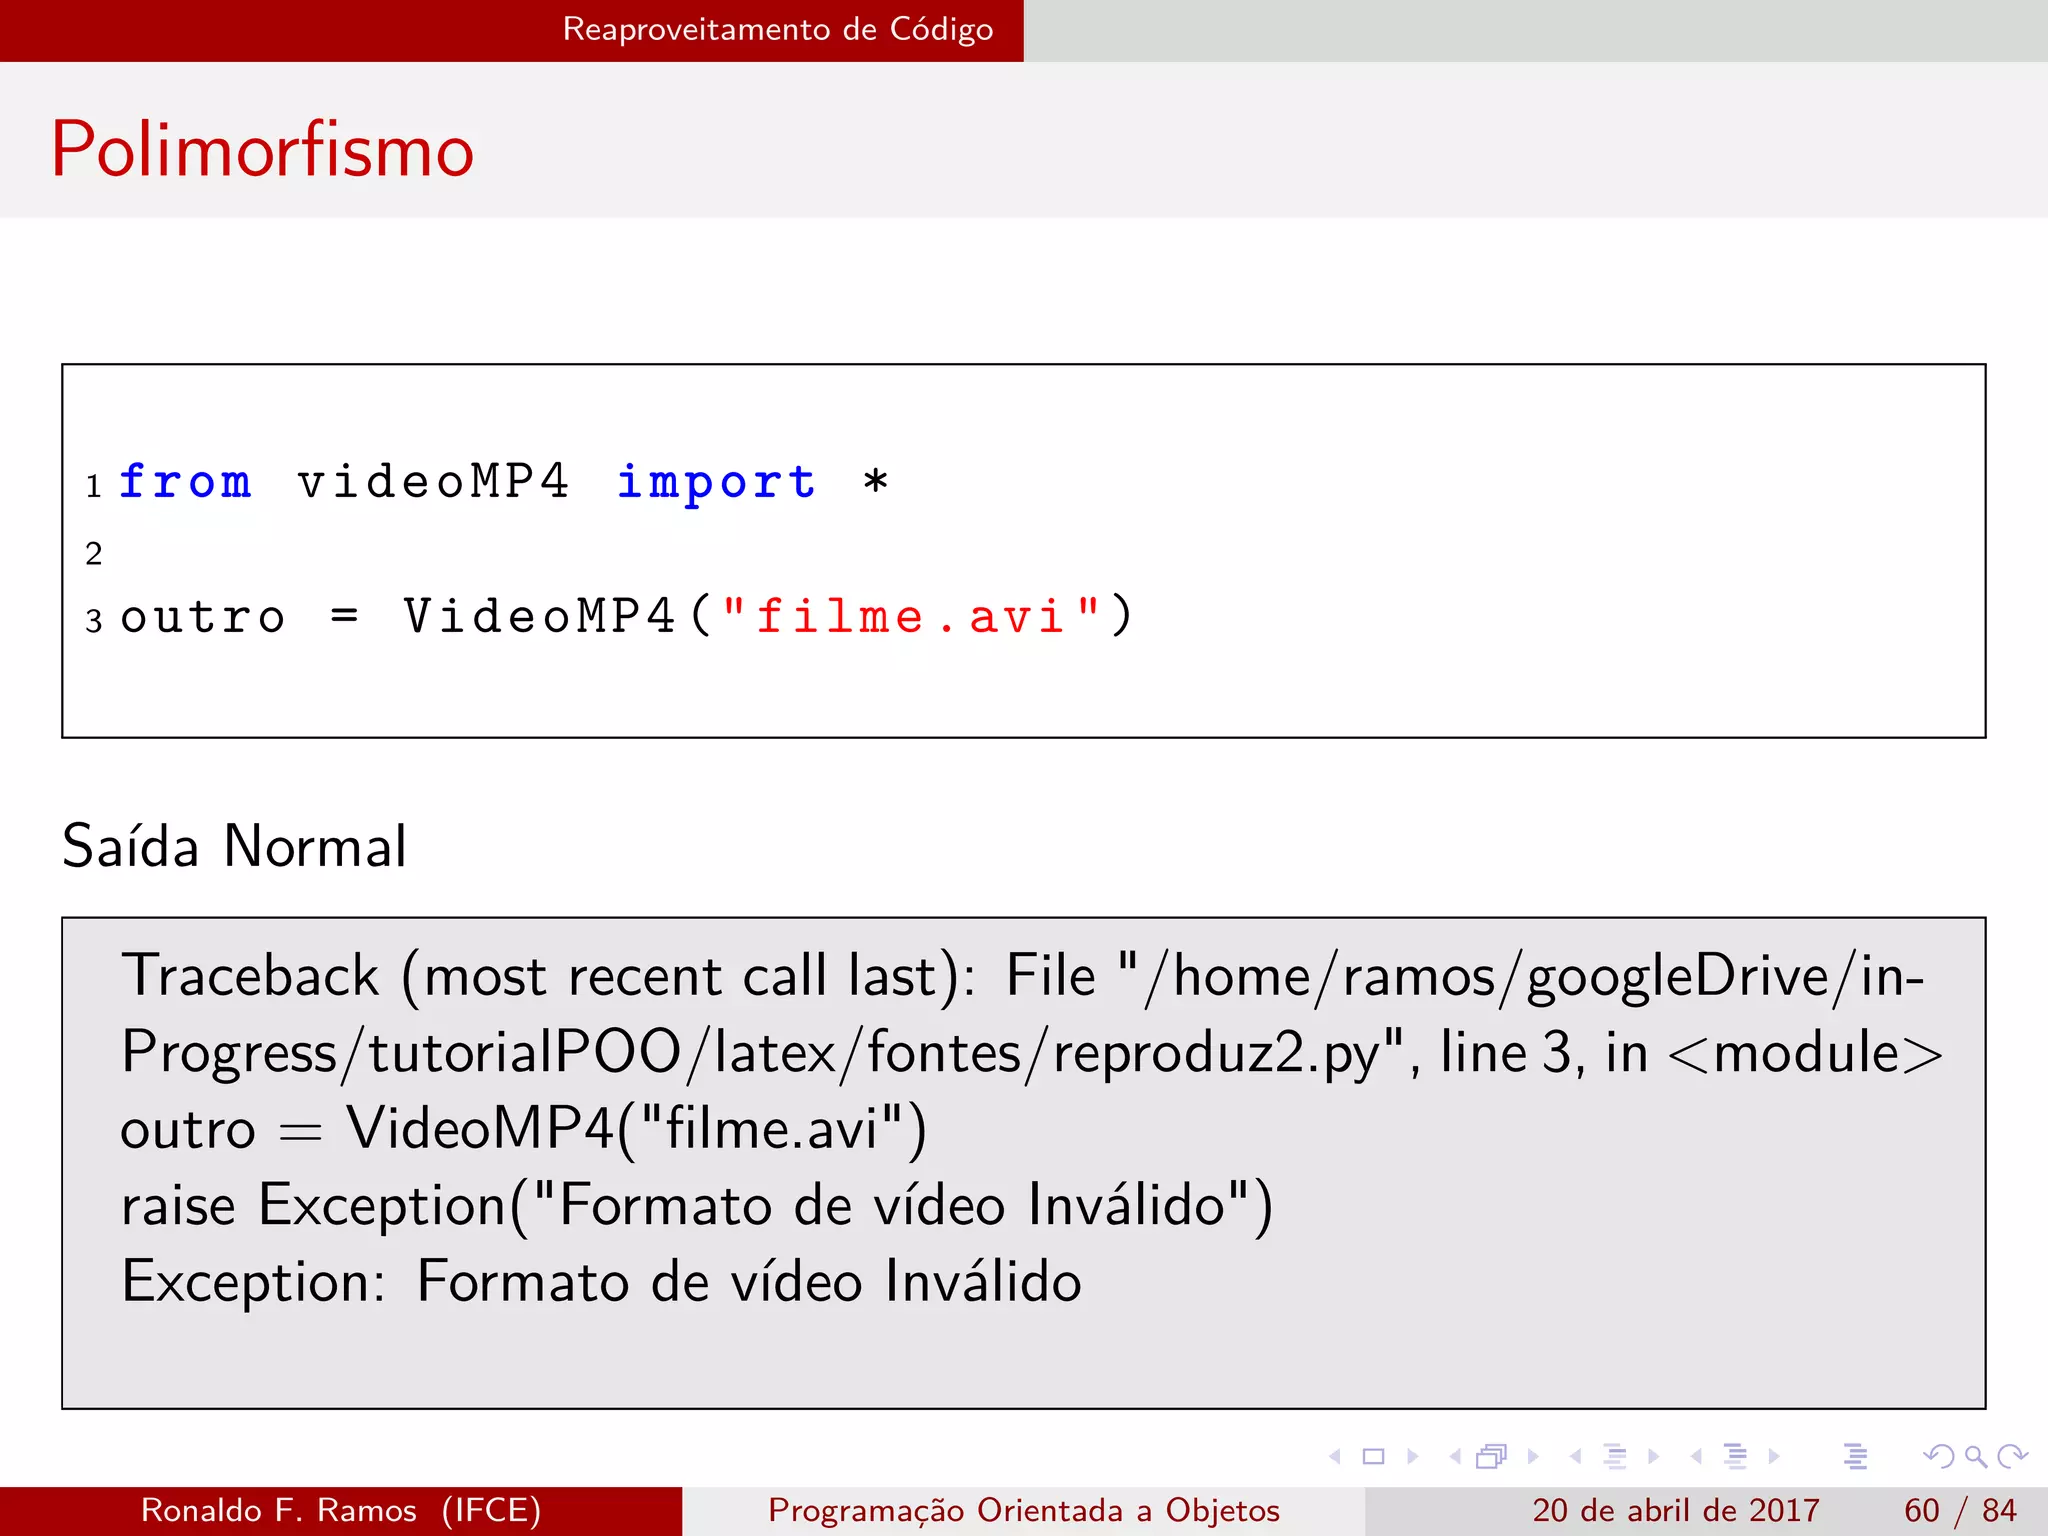The width and height of the screenshot is (2048, 1536).
Task: Click the date '20 de abril de 2017'
Action: click(x=1675, y=1510)
